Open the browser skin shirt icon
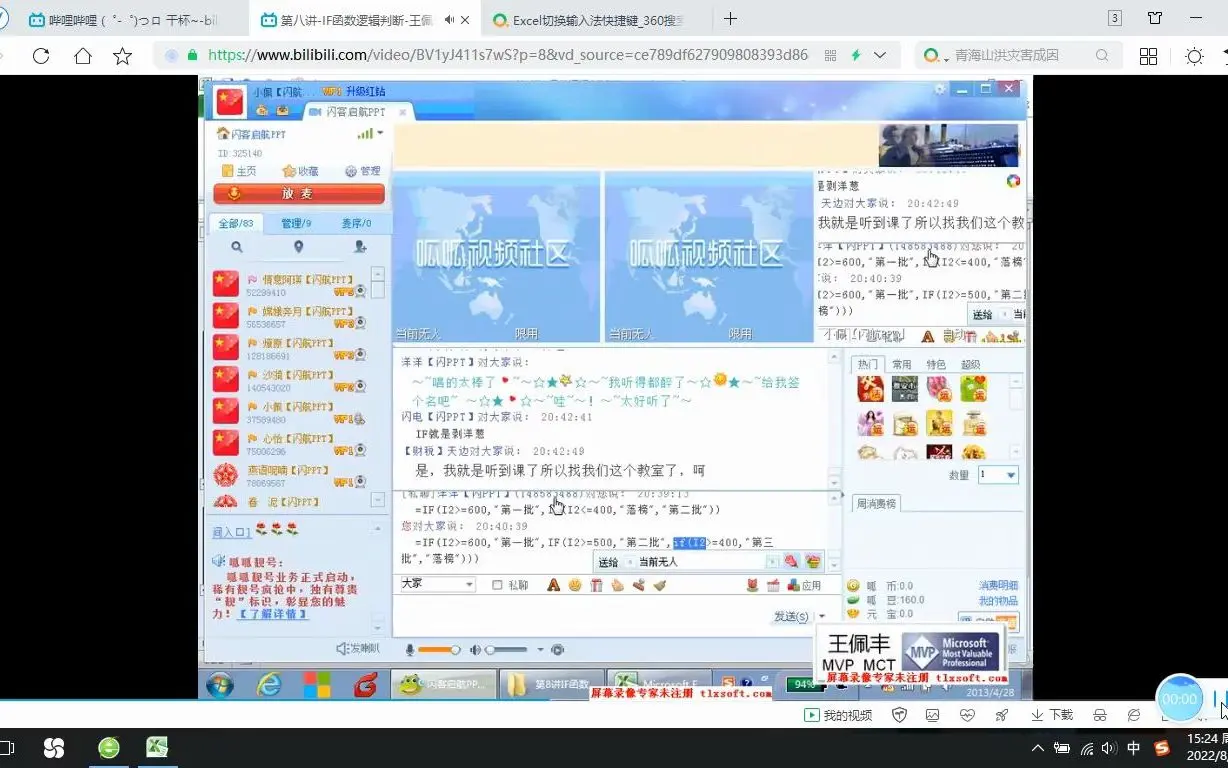This screenshot has width=1228, height=768. coord(1155,18)
